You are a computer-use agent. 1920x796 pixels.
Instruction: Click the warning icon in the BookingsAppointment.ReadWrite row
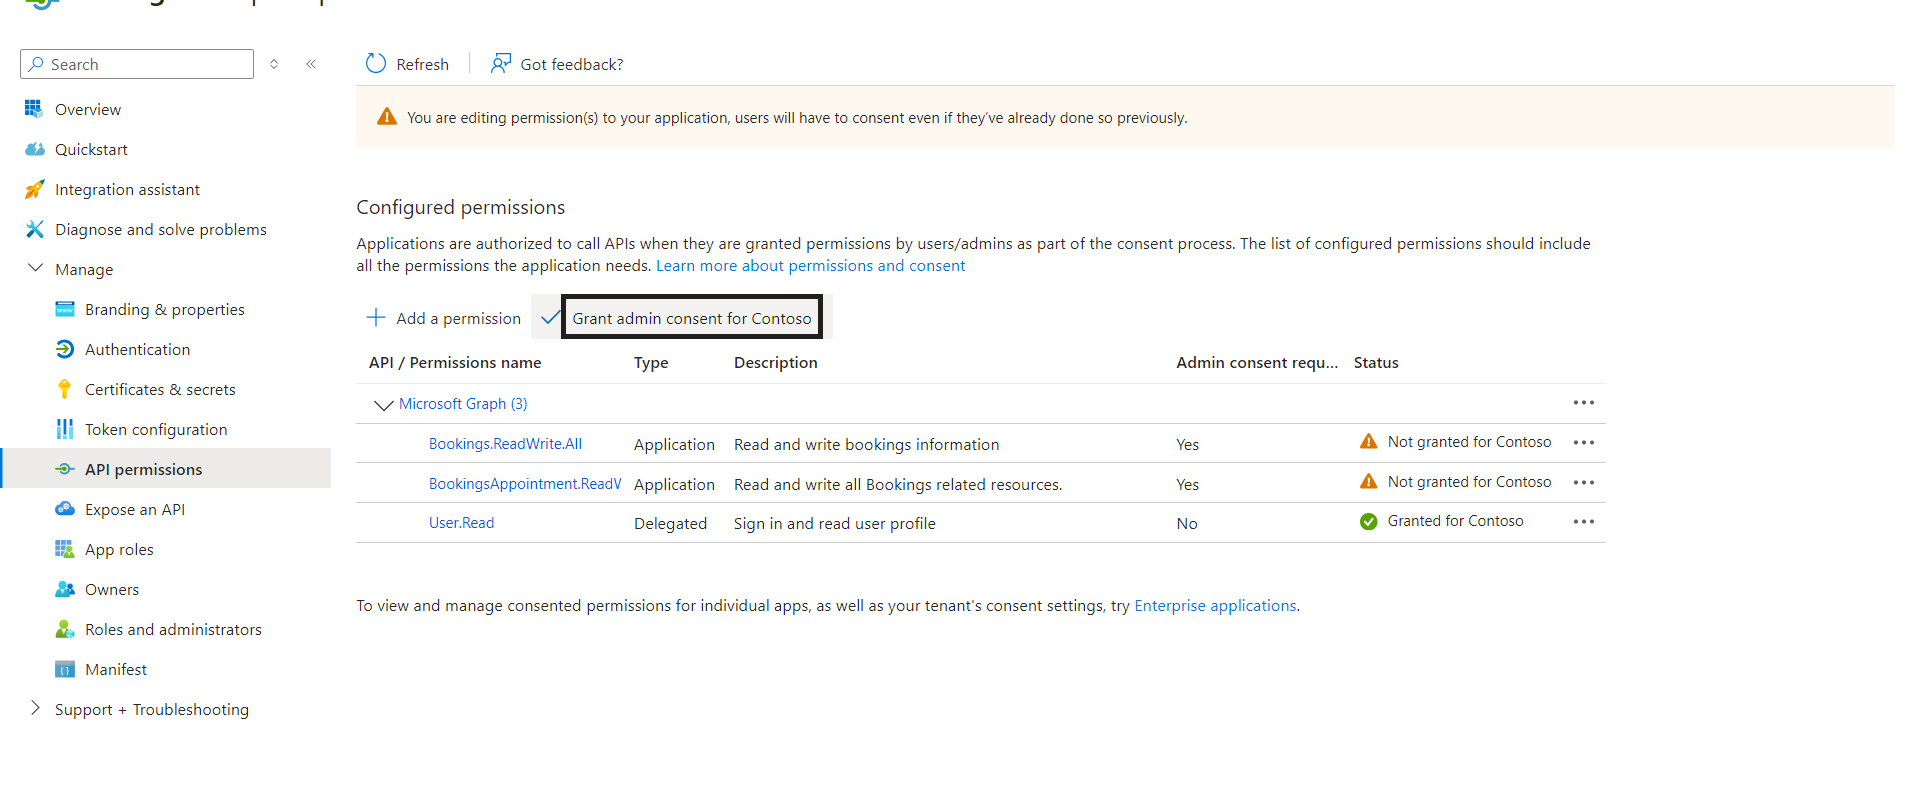(1368, 482)
